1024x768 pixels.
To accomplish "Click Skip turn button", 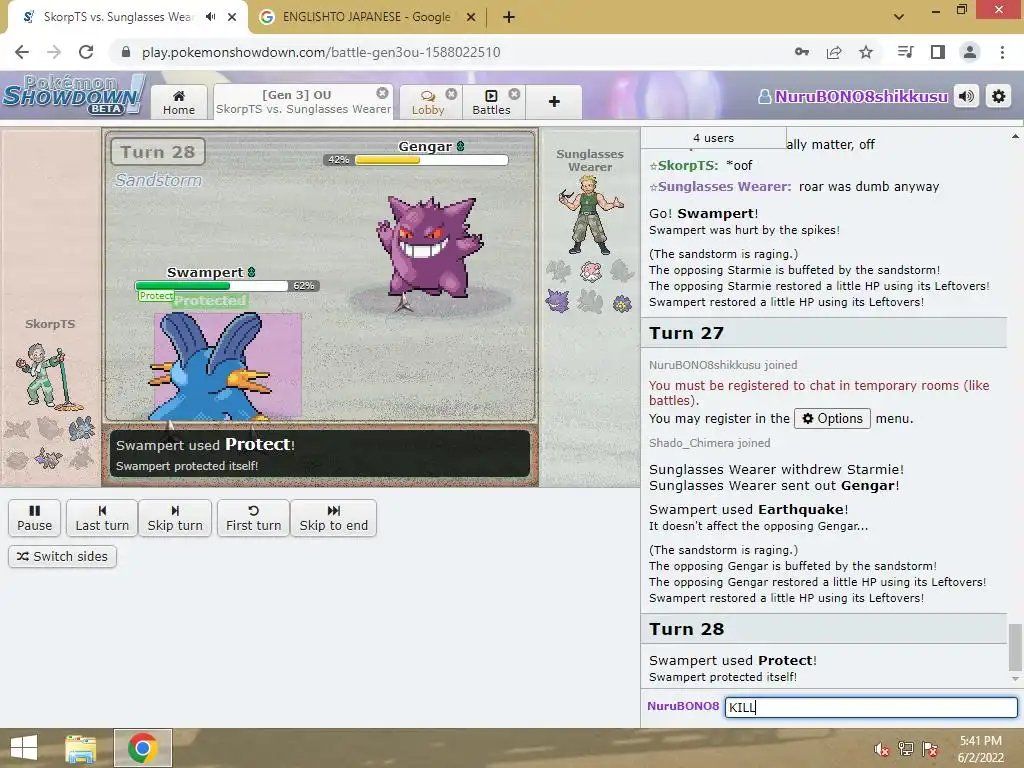I will [x=175, y=518].
